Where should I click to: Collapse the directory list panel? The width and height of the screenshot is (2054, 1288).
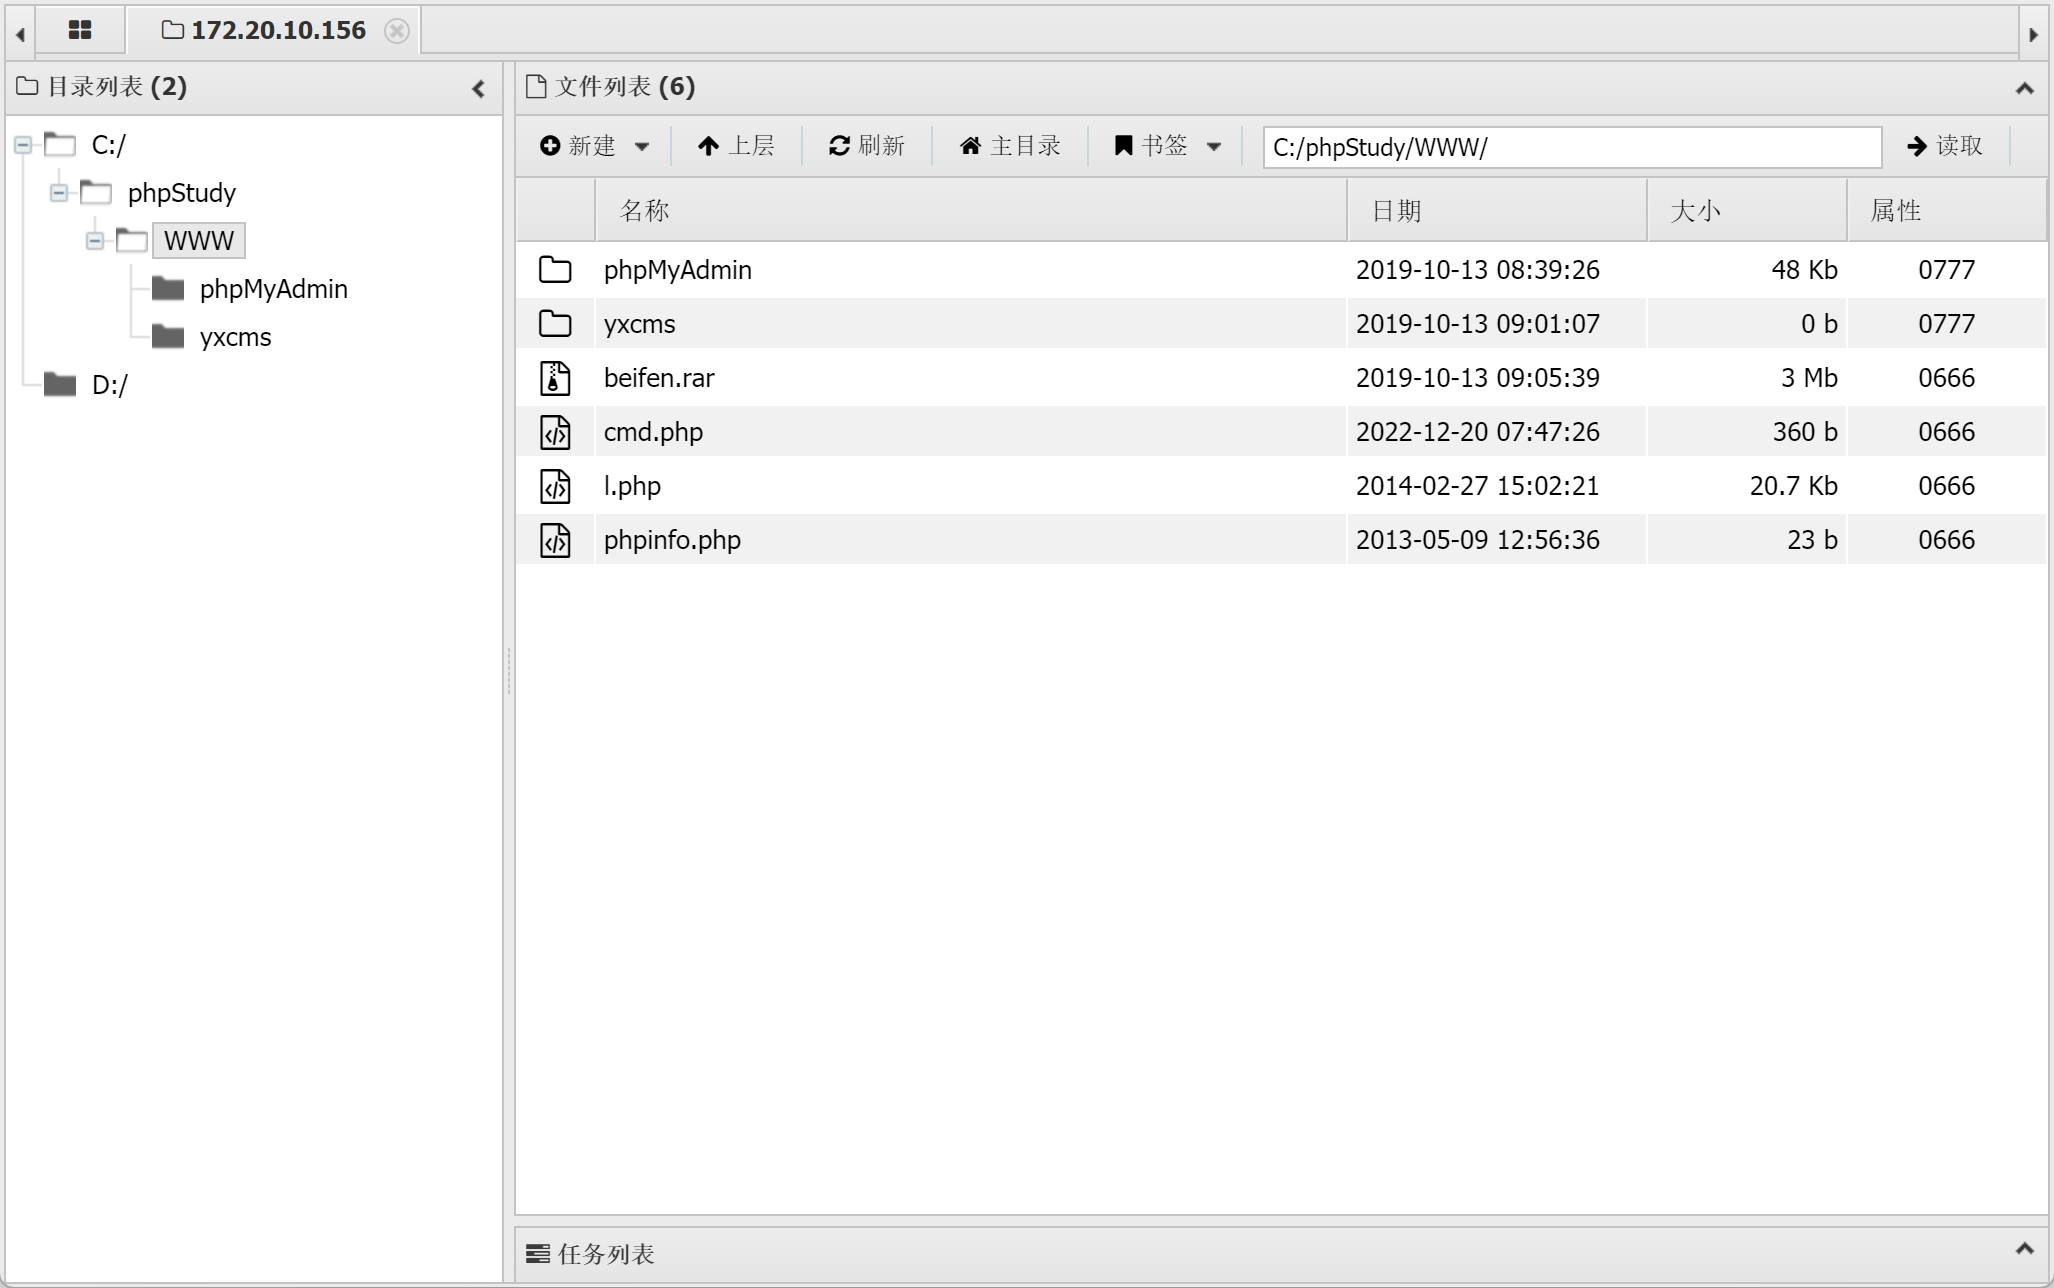point(478,89)
